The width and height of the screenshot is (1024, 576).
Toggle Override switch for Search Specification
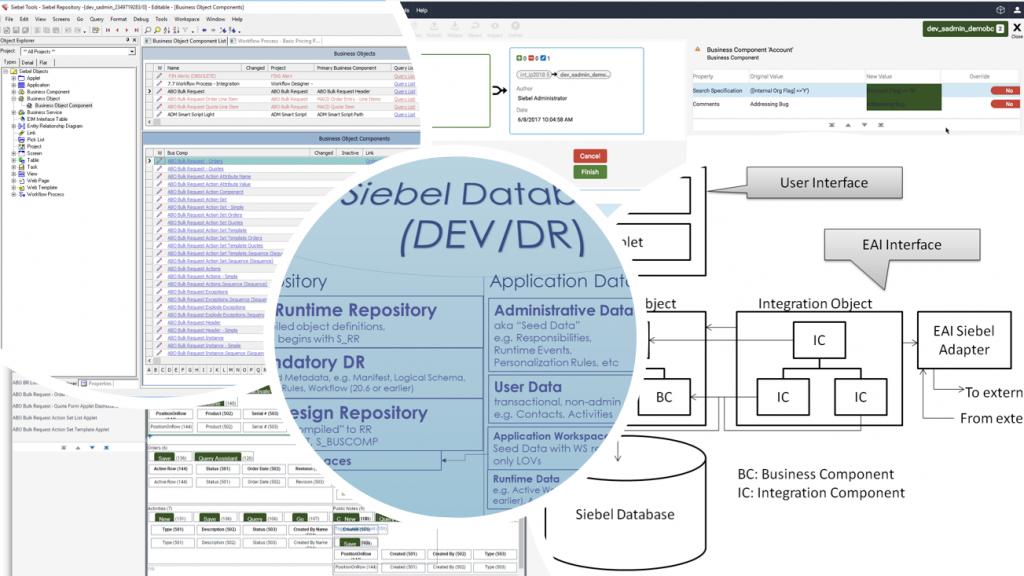[1004, 91]
